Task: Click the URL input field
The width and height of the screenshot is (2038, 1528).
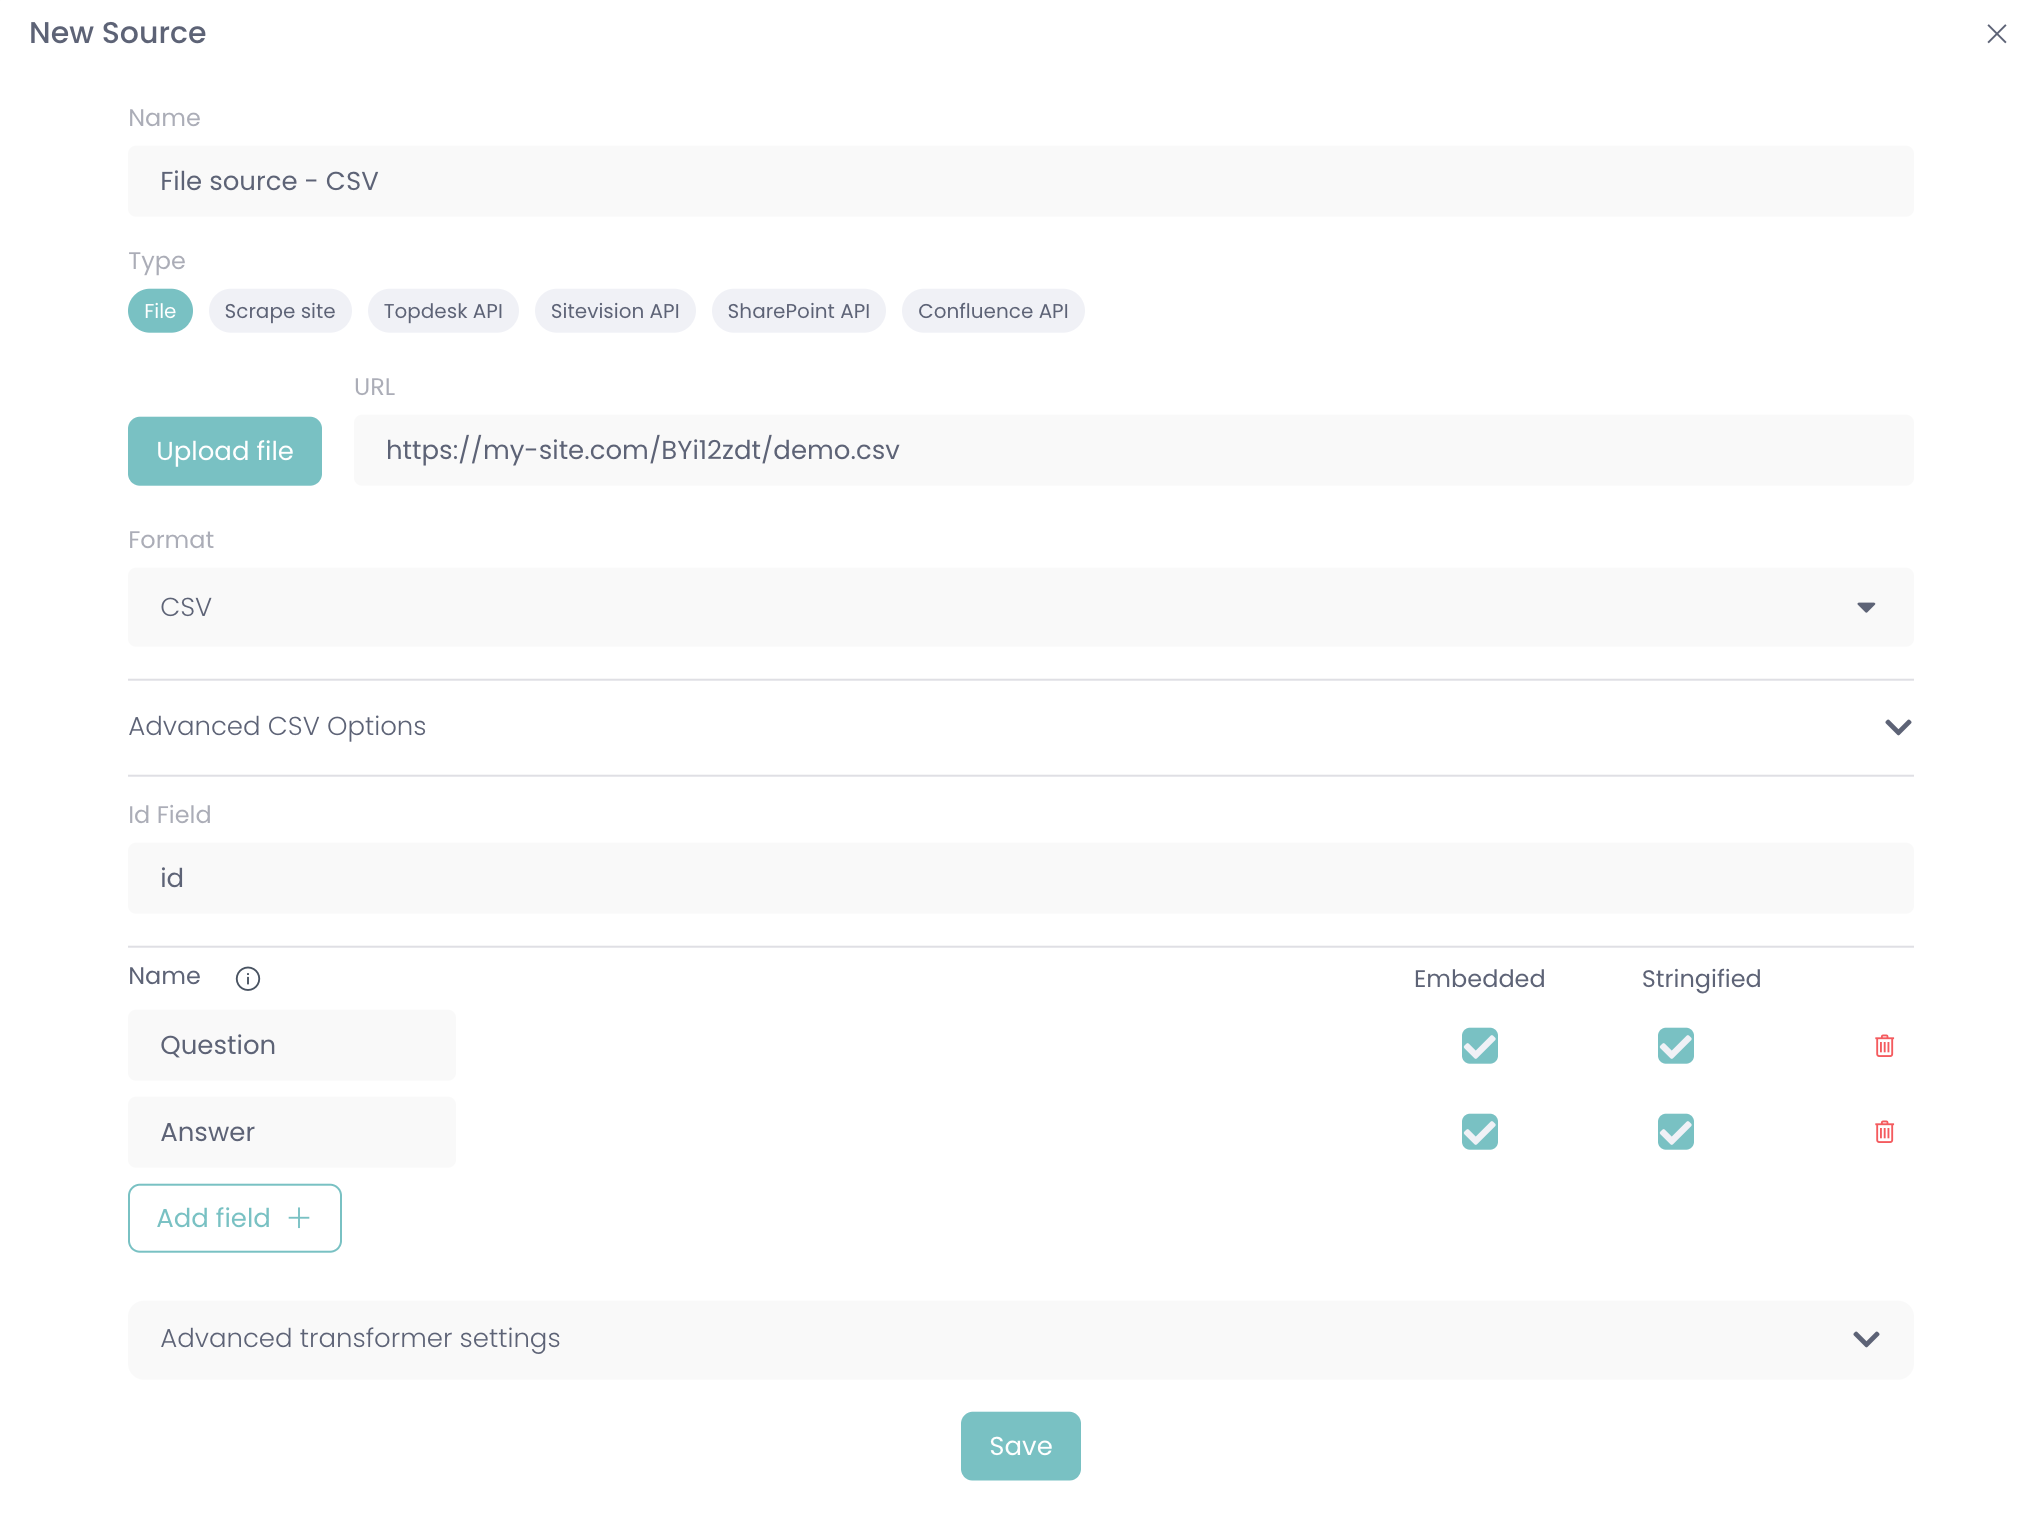Action: 1133,450
